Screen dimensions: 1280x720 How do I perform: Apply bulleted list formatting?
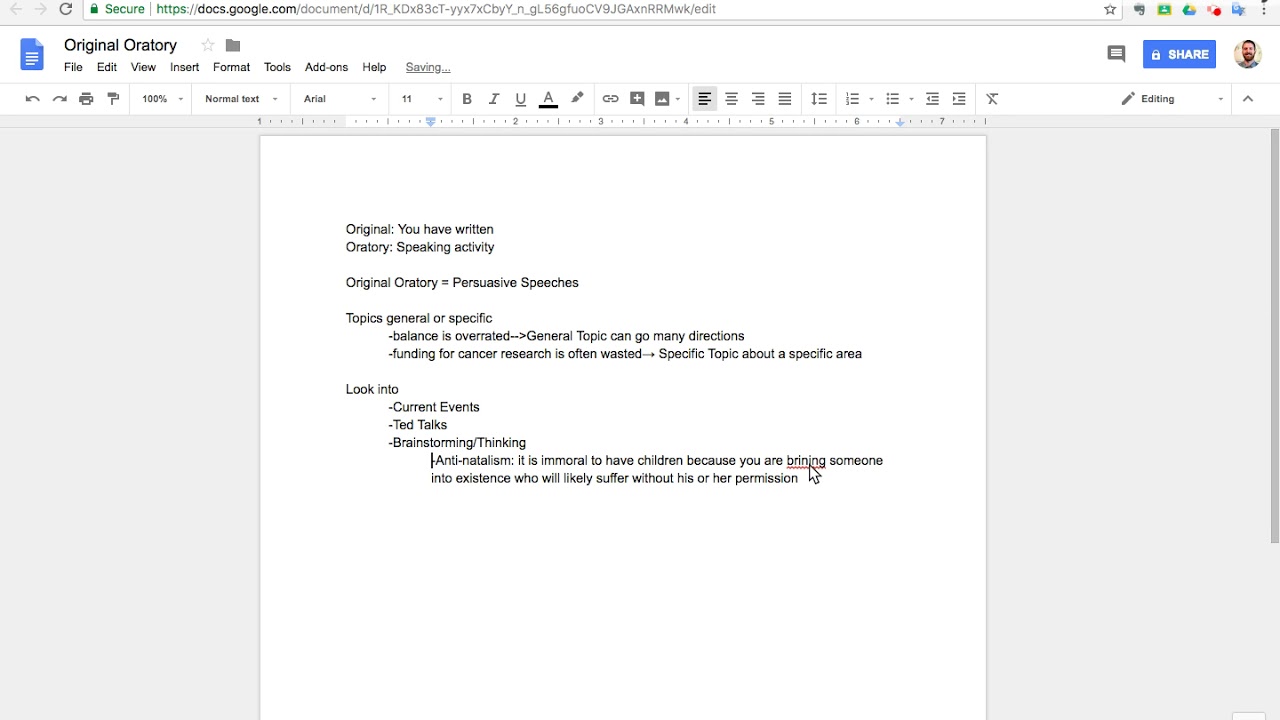893,99
